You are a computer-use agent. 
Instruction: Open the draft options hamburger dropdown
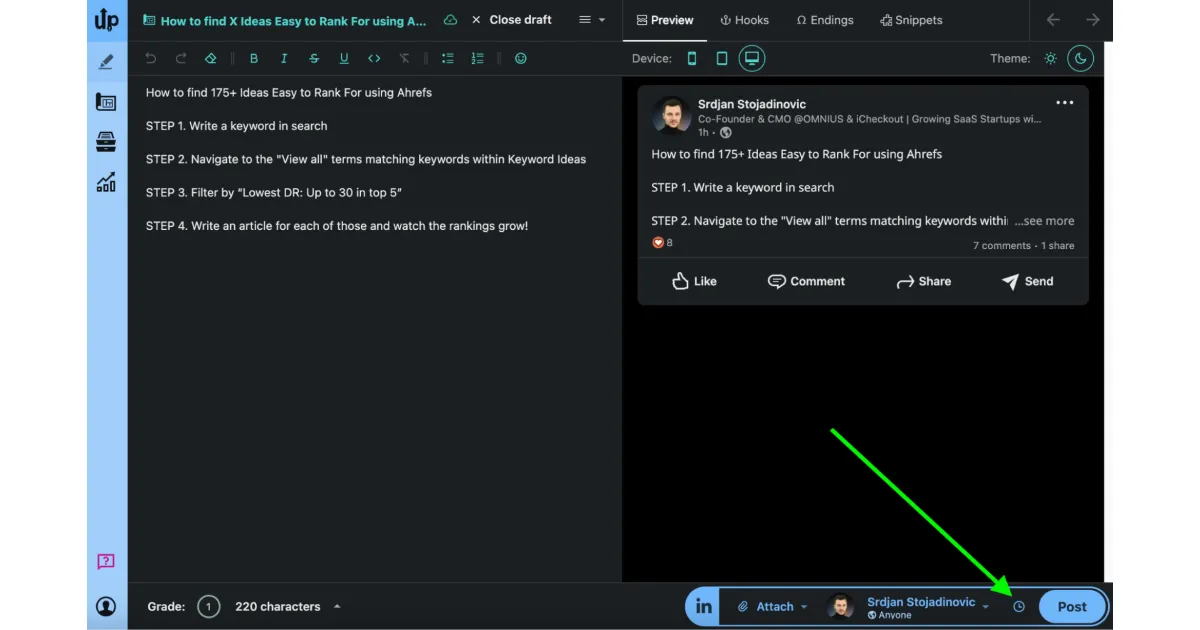point(592,20)
